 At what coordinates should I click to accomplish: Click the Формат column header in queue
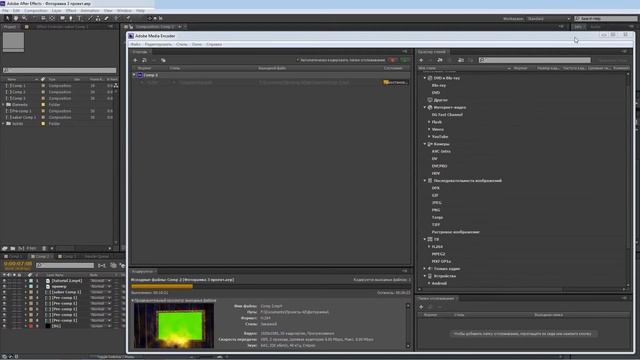click(x=144, y=68)
